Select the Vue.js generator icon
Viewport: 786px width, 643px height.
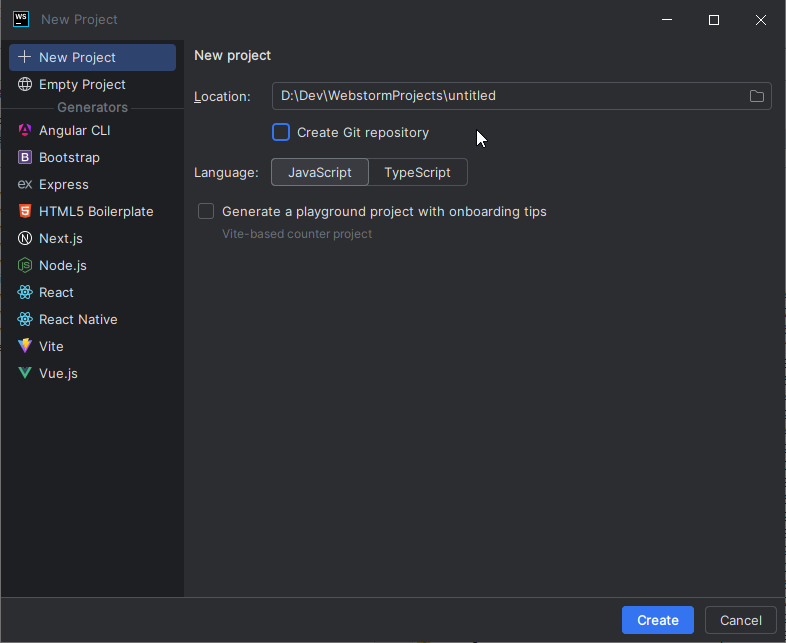[x=25, y=373]
